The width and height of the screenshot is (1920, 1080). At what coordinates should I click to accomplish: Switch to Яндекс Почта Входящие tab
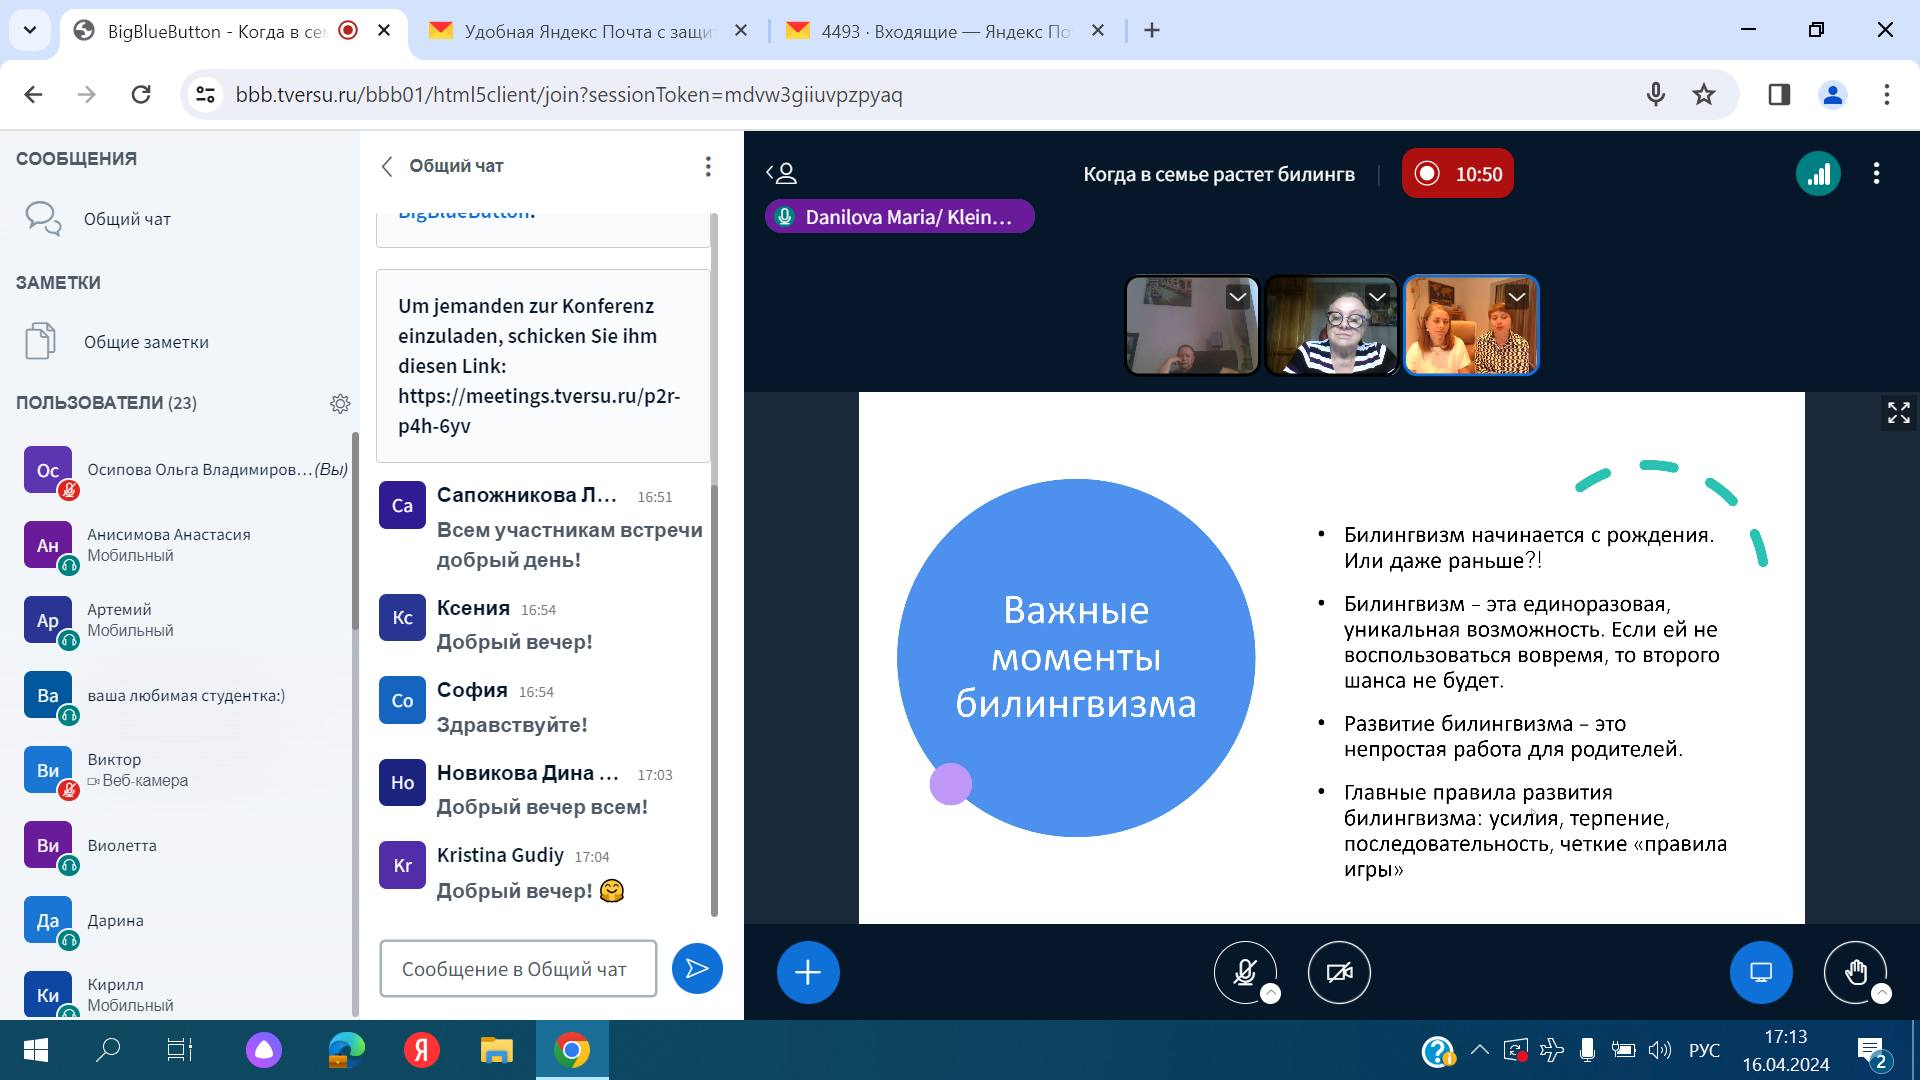coord(944,31)
